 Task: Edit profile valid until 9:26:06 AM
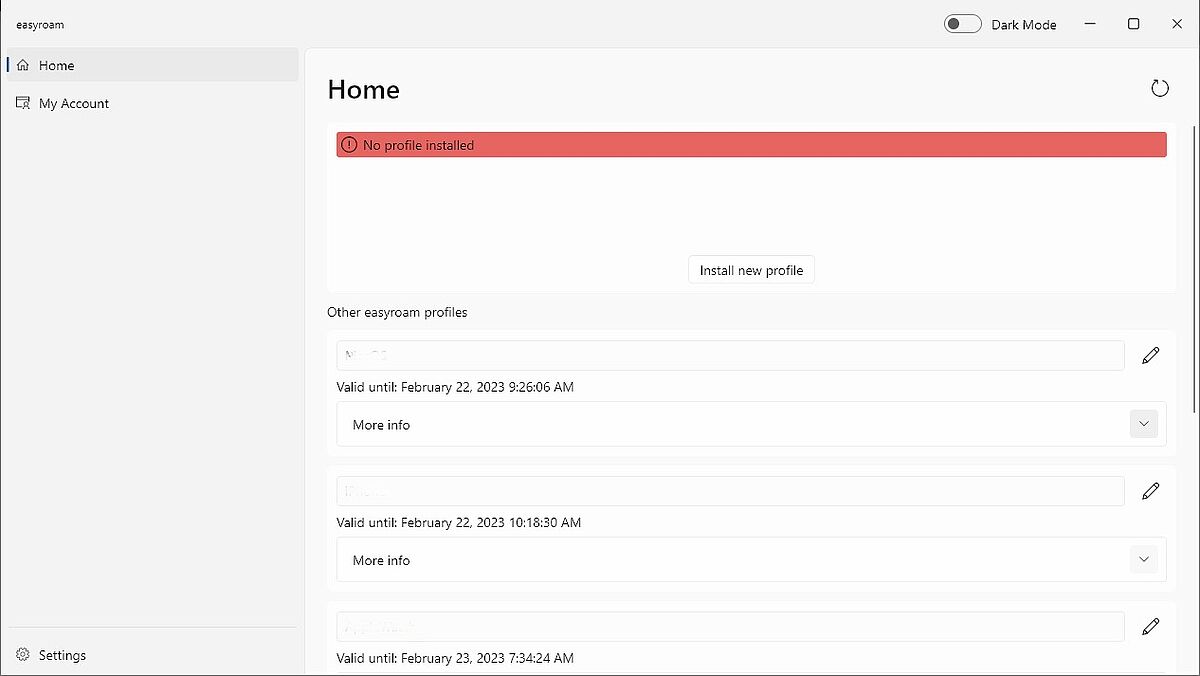pos(1151,355)
